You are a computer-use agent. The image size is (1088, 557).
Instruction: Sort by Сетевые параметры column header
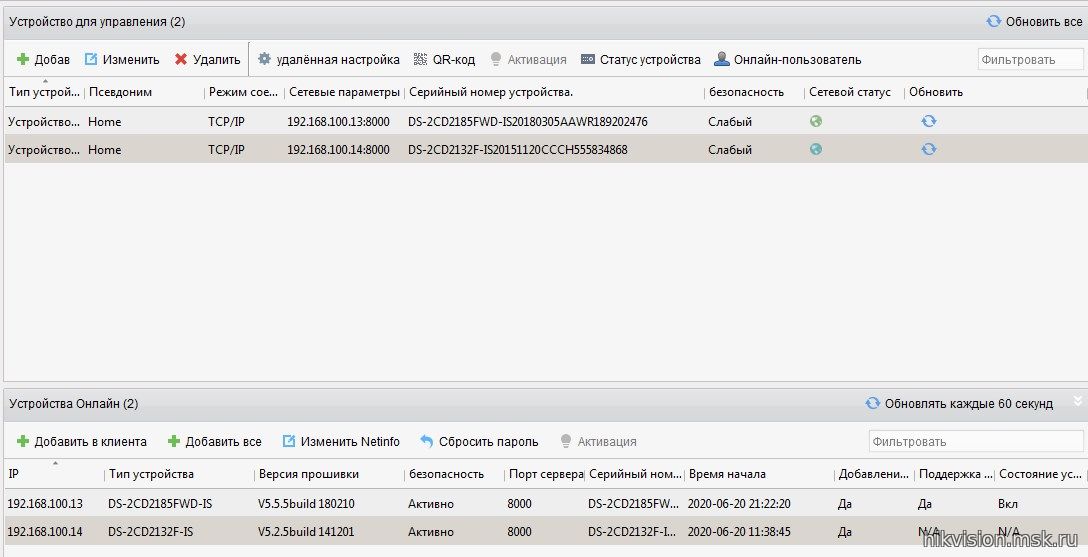coord(344,92)
